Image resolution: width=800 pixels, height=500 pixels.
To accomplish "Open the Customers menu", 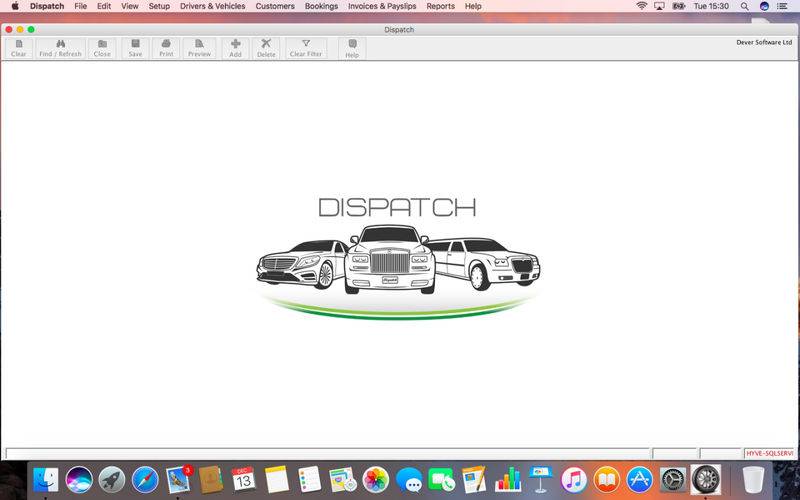I will coord(275,6).
